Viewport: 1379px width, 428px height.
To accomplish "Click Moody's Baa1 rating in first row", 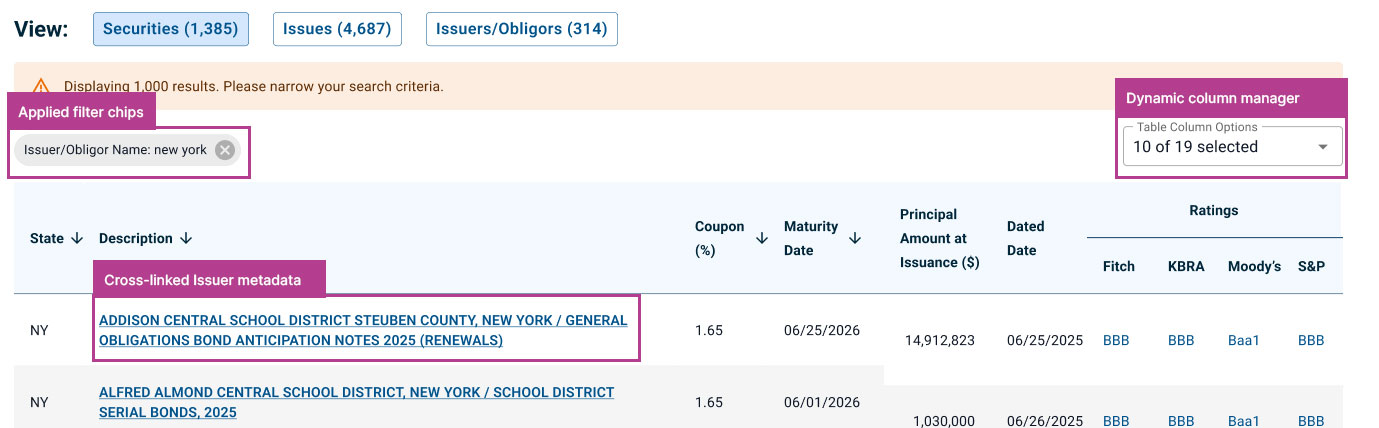I will [x=1244, y=340].
